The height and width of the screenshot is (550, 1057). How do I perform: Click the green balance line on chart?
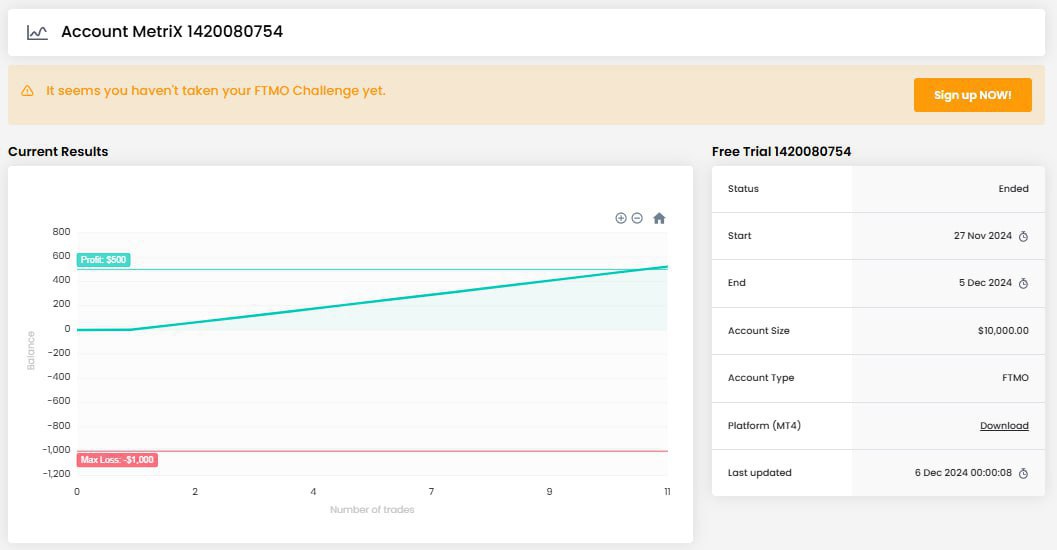(x=400, y=298)
